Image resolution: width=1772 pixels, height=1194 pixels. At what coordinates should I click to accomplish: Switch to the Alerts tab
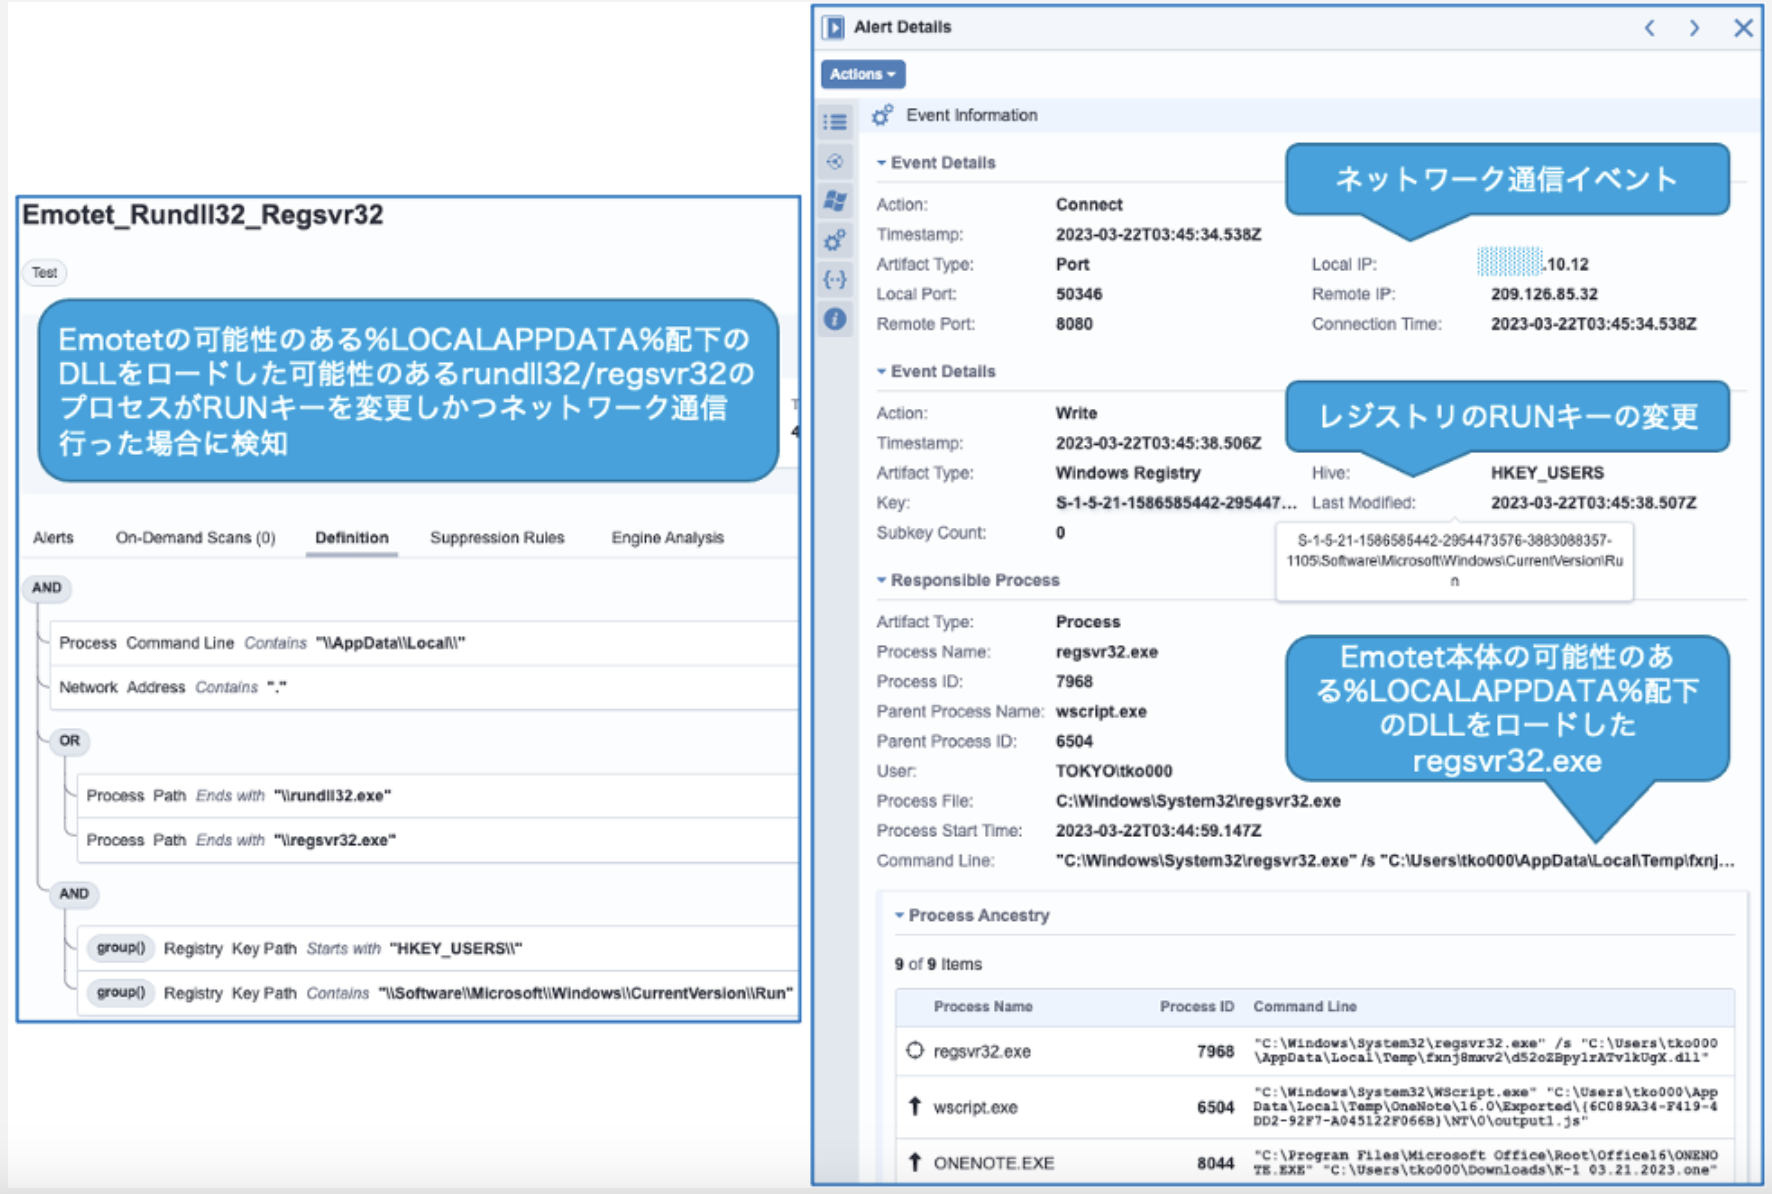tap(53, 537)
